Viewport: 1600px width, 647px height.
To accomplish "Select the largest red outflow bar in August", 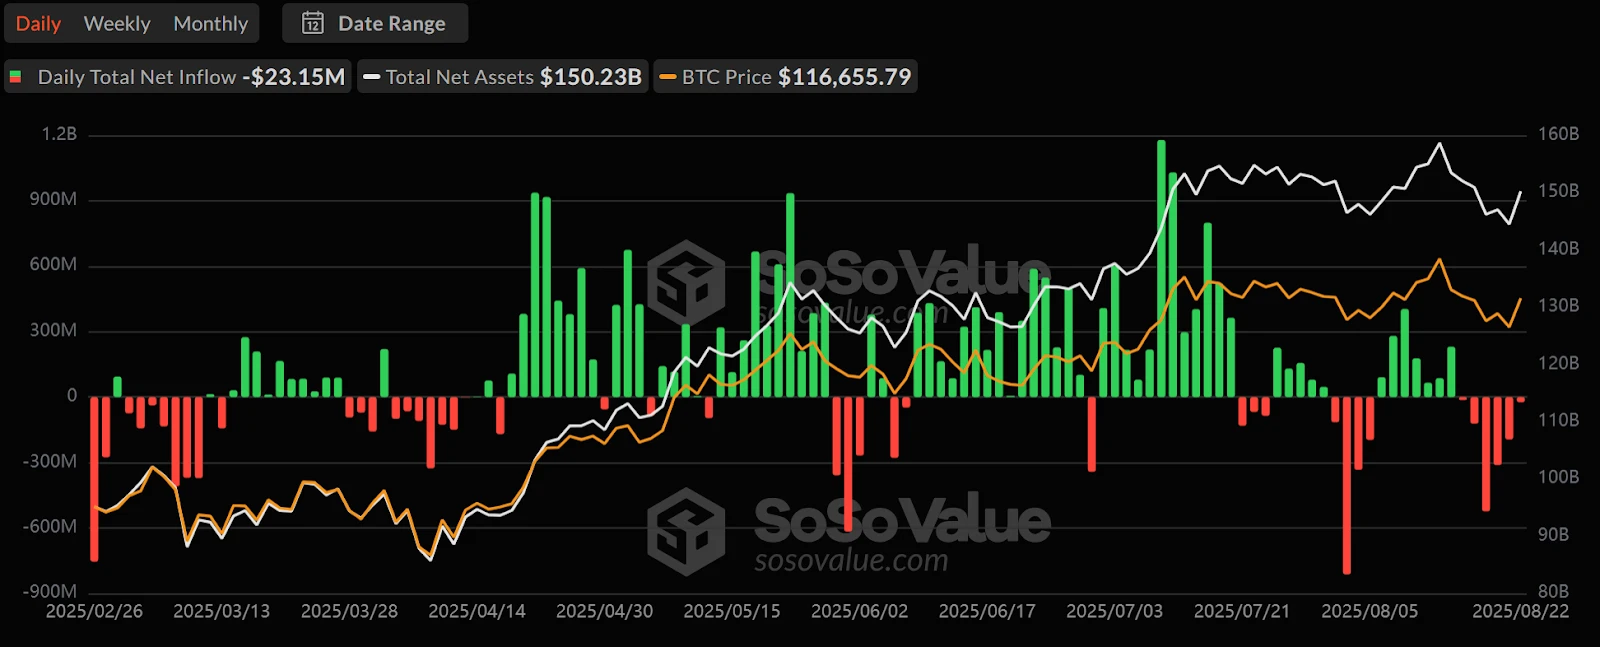I will (1347, 485).
